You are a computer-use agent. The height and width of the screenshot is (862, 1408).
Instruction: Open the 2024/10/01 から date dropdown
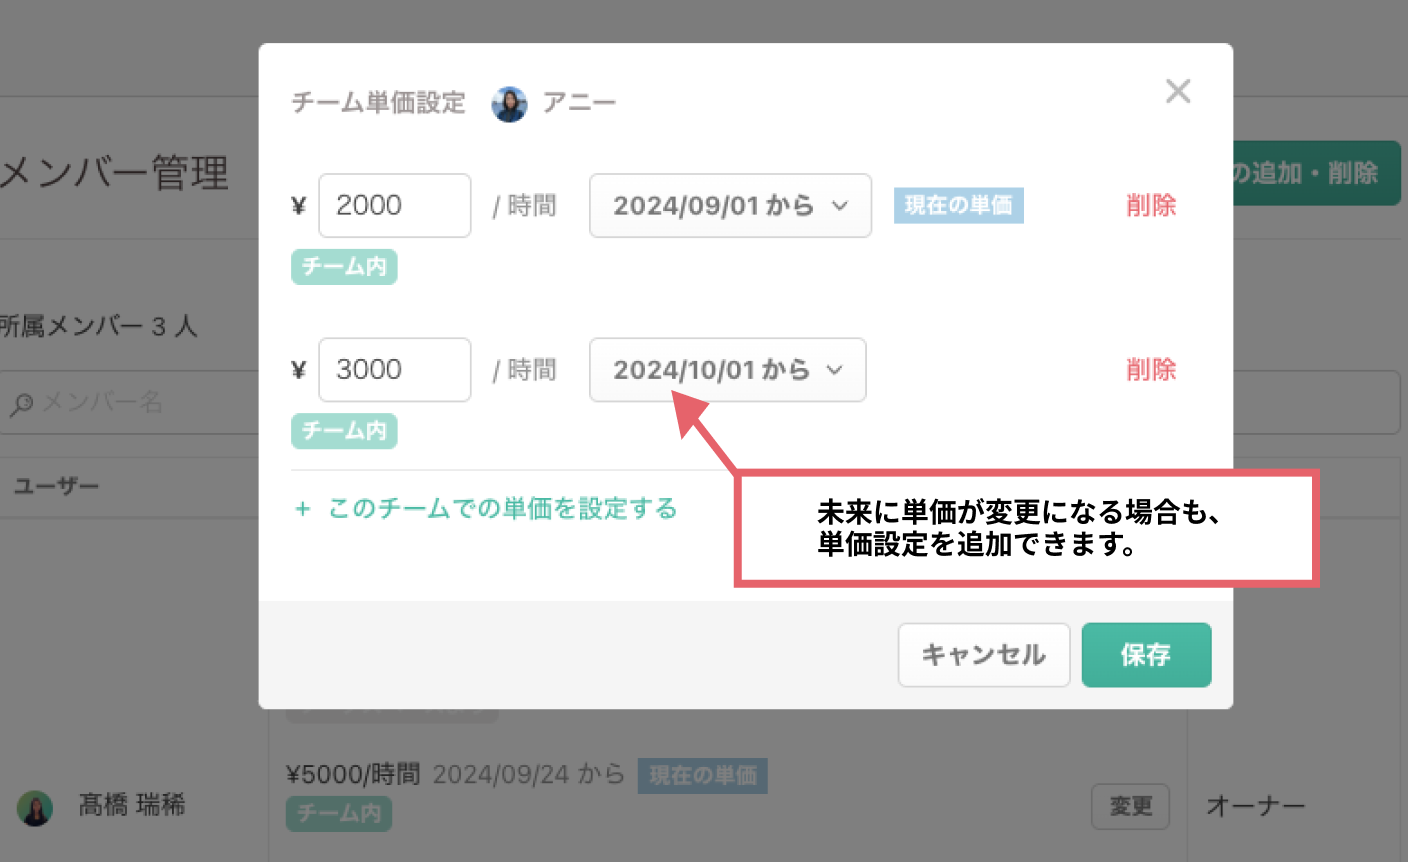click(727, 370)
